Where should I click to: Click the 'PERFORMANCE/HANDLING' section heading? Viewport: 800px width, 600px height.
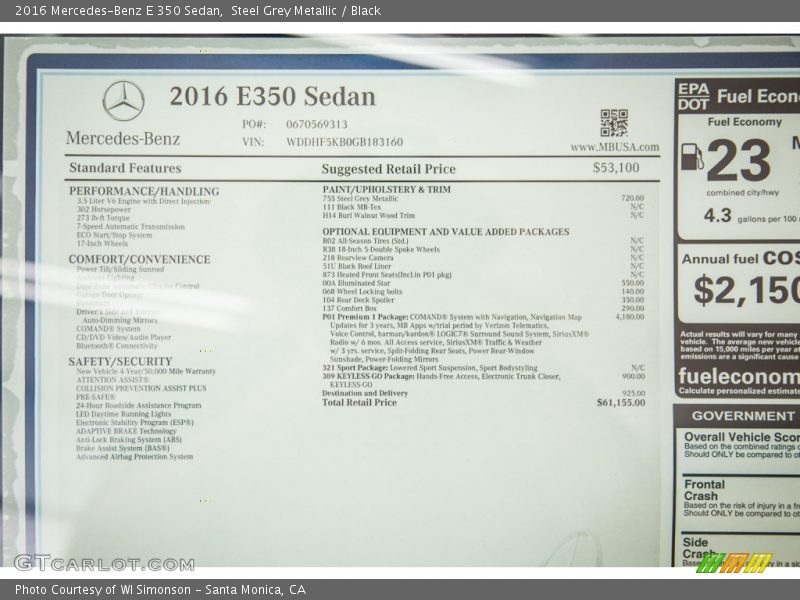click(144, 191)
